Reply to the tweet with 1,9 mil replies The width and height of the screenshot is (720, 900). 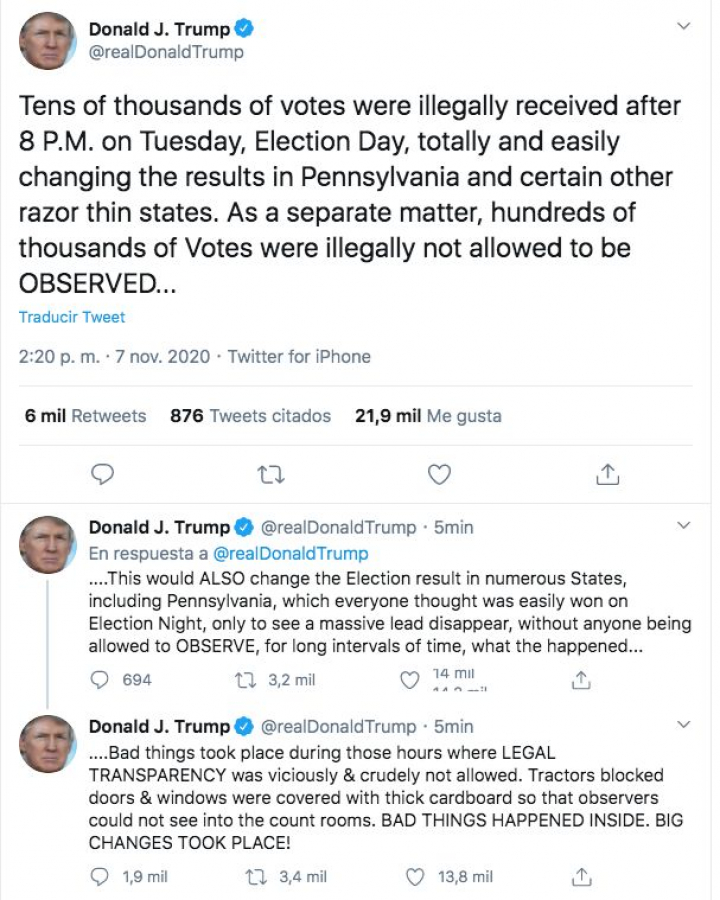(x=100, y=877)
